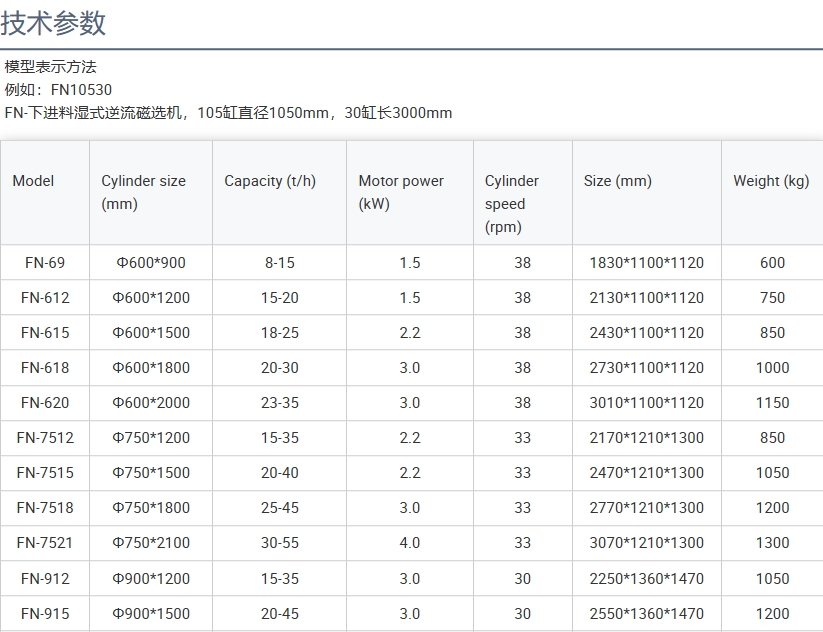Image resolution: width=823 pixels, height=632 pixels.
Task: Select the FN-620 model cell
Action: (45, 403)
